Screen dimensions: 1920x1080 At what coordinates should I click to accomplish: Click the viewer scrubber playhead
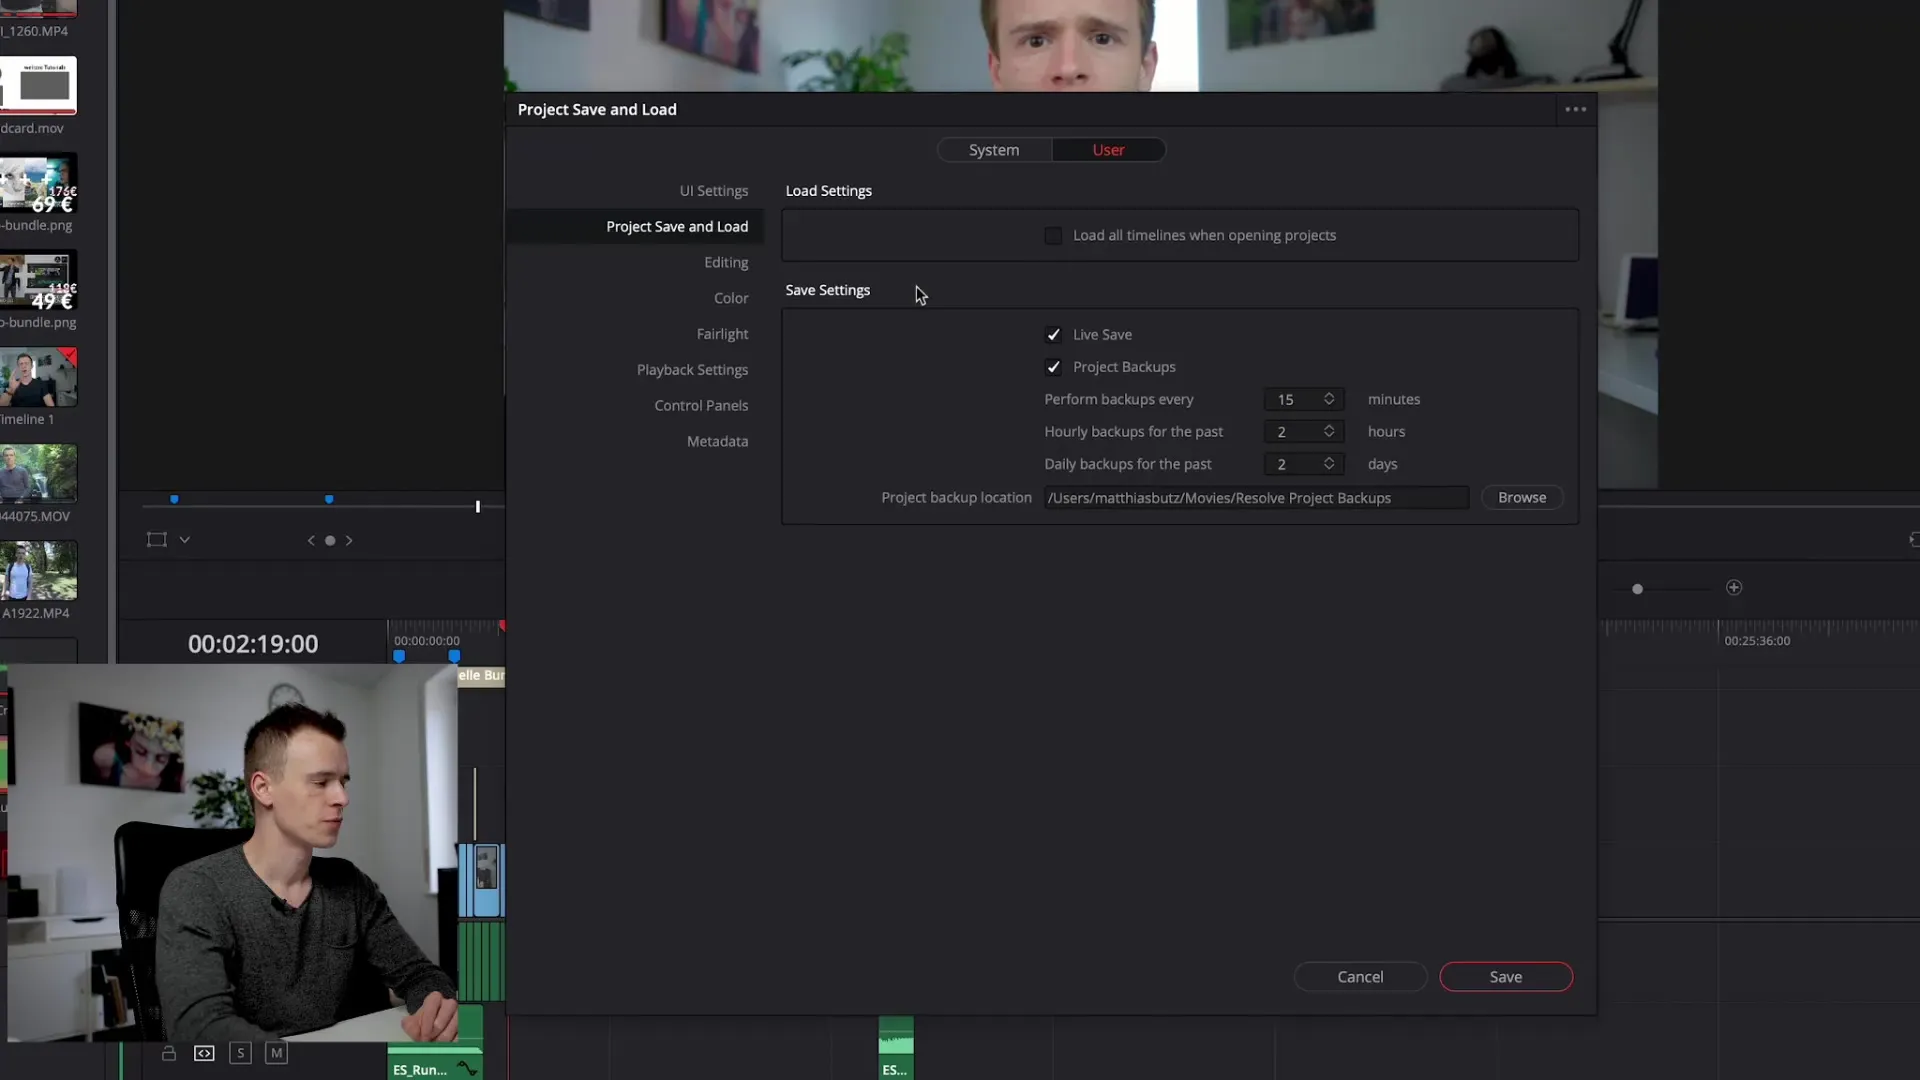pyautogui.click(x=478, y=507)
